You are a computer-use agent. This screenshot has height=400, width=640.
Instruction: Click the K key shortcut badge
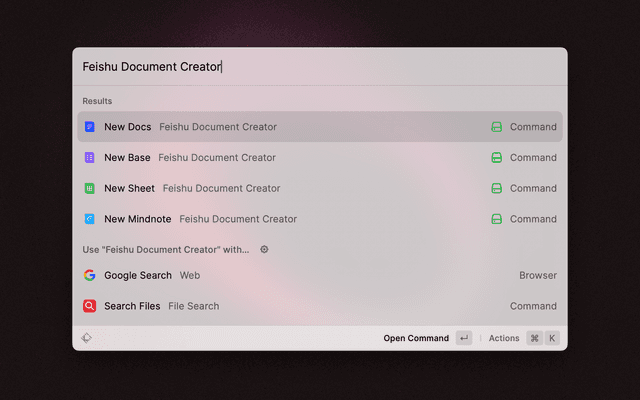551,338
